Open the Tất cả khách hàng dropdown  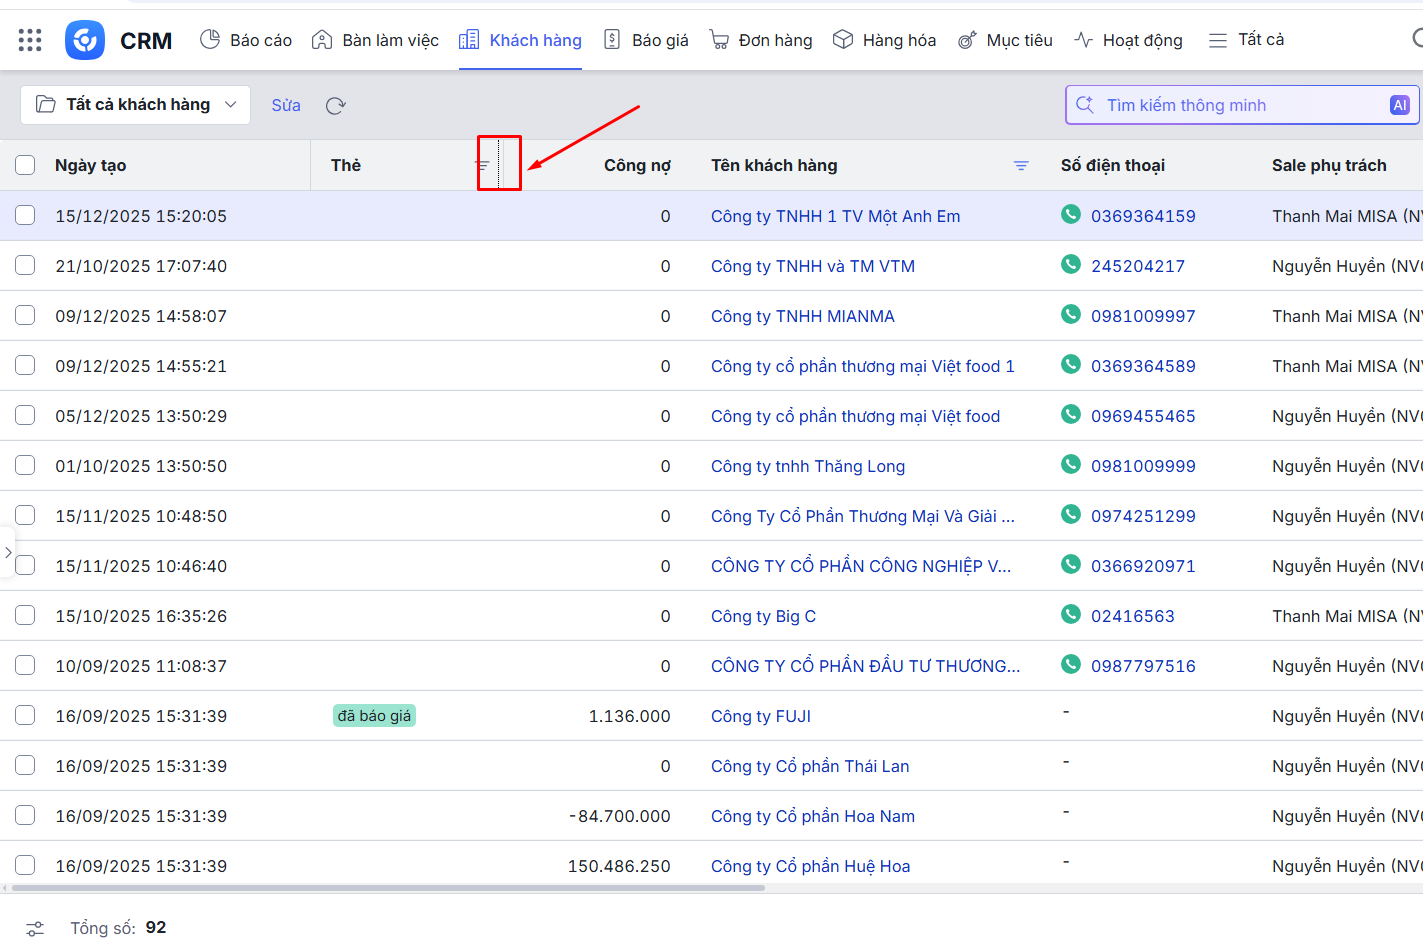click(x=136, y=105)
